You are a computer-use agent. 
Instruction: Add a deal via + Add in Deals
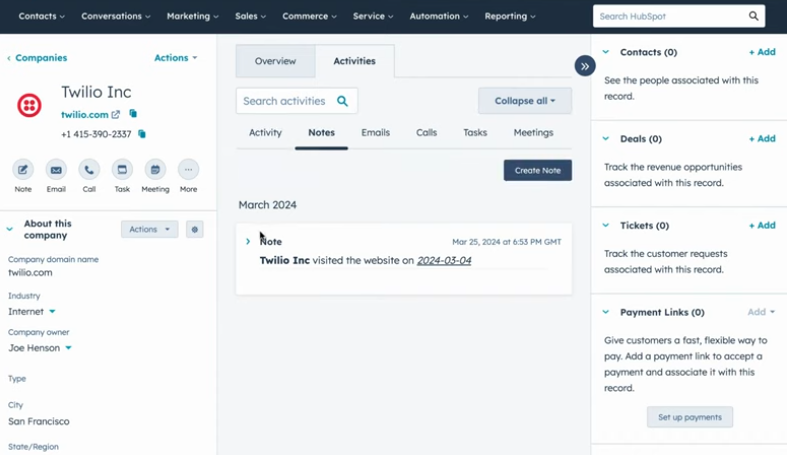[762, 139]
